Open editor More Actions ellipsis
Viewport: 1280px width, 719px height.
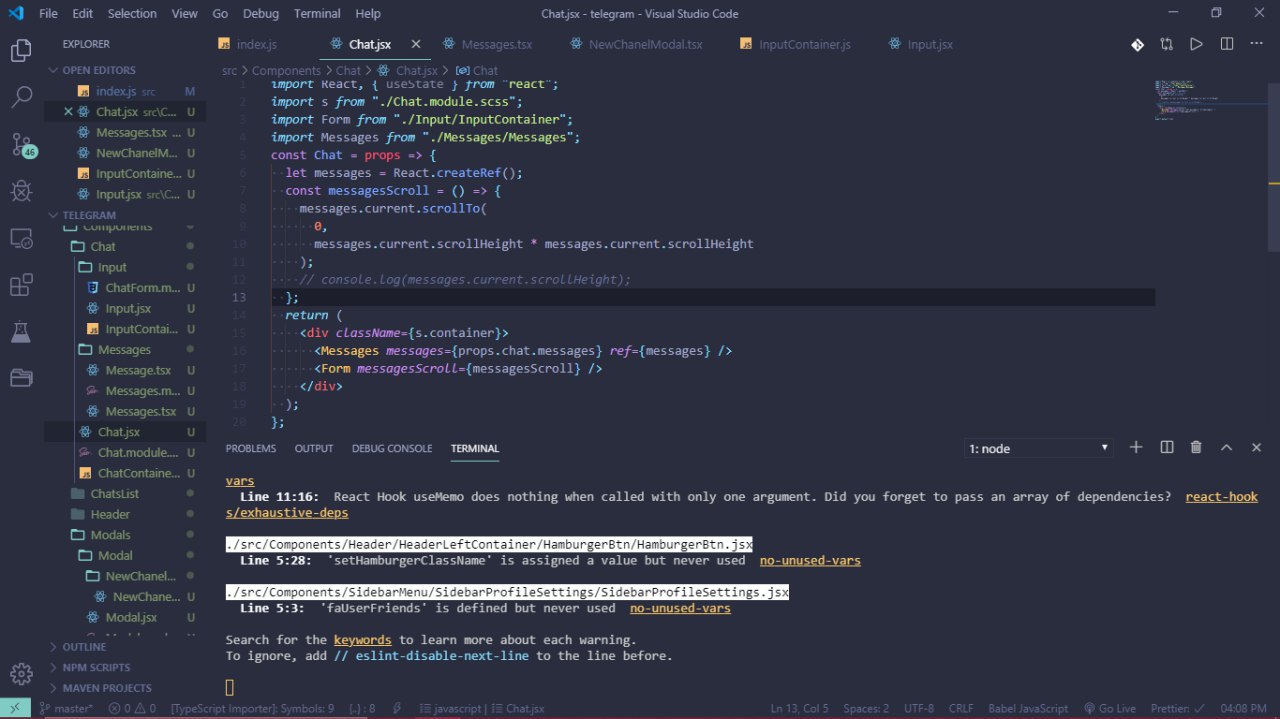pyautogui.click(x=1256, y=45)
